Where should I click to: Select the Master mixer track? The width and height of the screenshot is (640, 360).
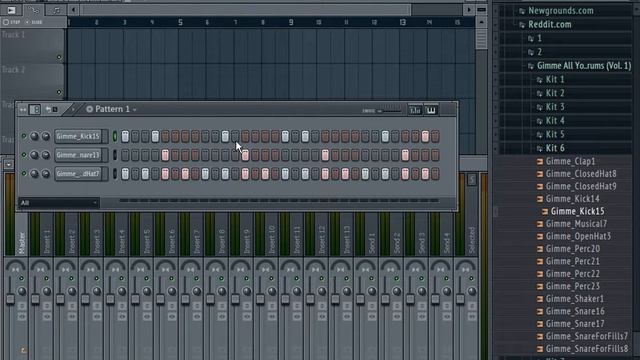pos(22,242)
